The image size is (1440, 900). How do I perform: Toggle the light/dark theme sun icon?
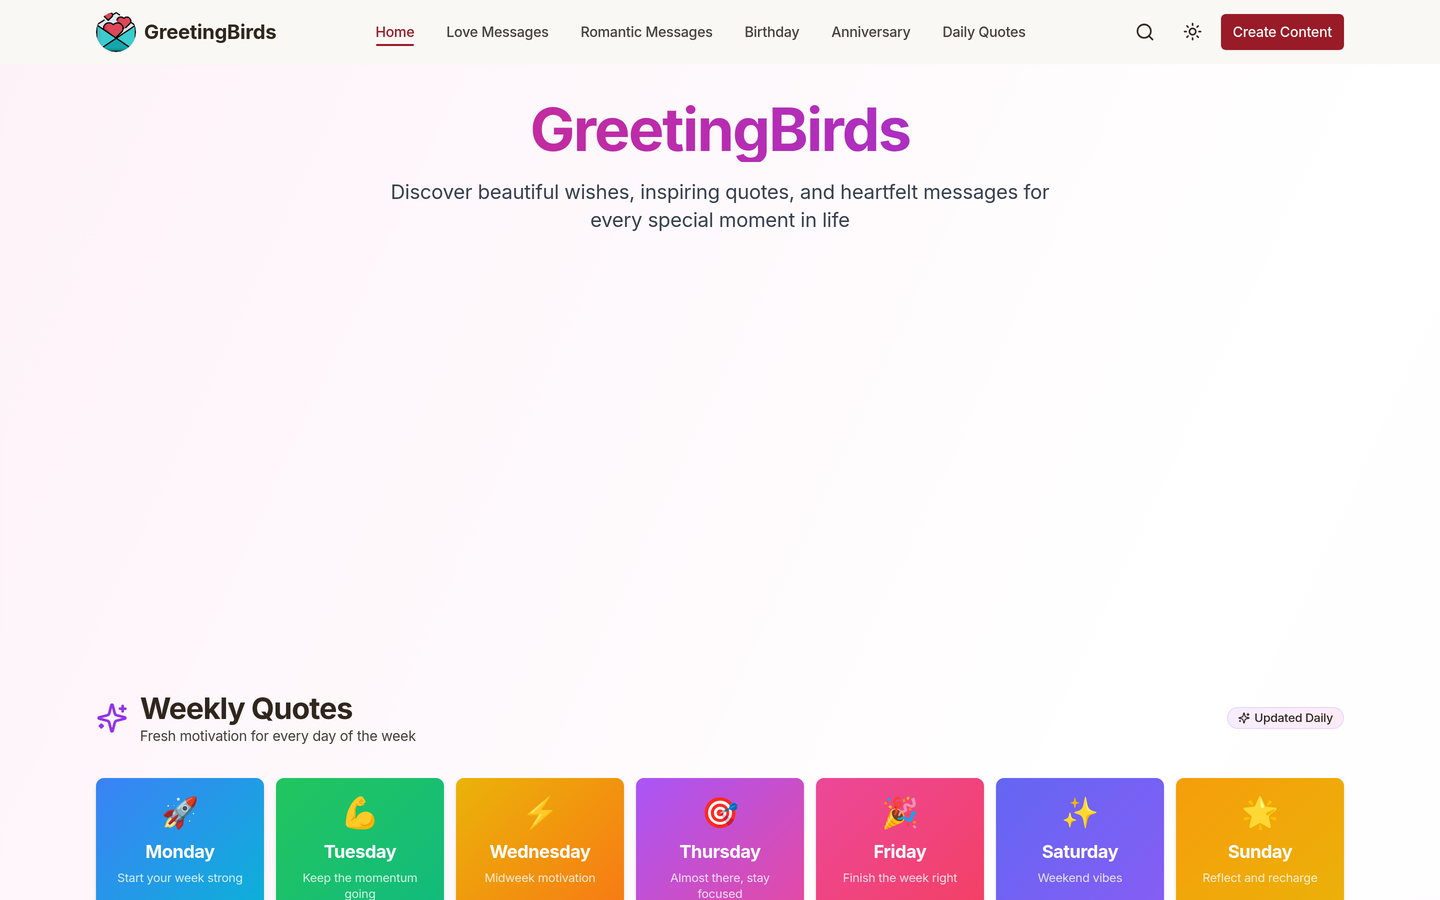point(1193,32)
